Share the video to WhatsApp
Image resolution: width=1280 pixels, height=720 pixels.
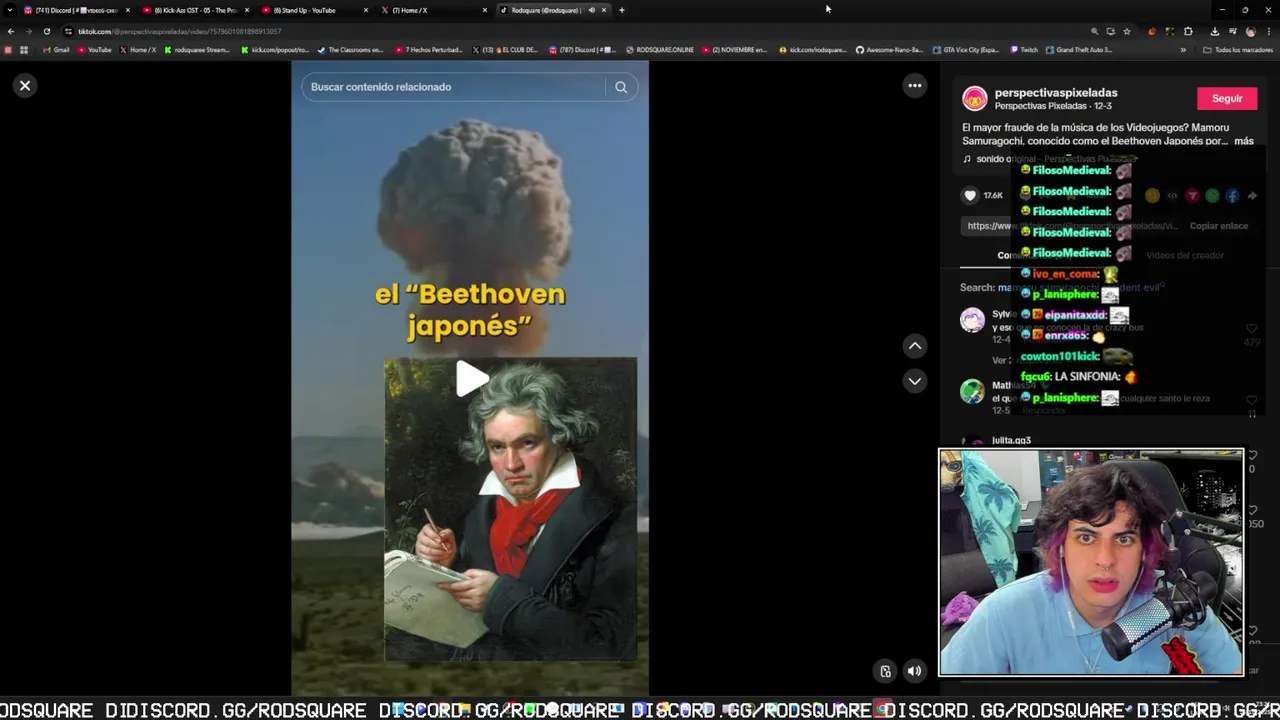coord(1212,196)
